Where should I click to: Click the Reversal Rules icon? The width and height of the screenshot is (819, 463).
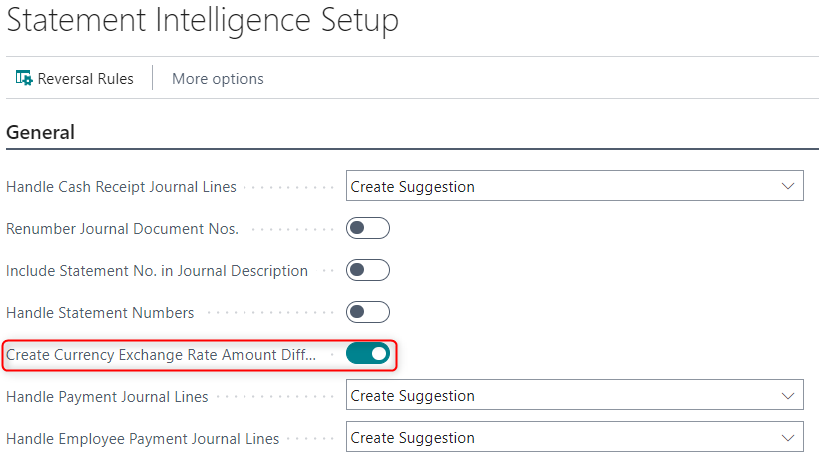(x=24, y=78)
